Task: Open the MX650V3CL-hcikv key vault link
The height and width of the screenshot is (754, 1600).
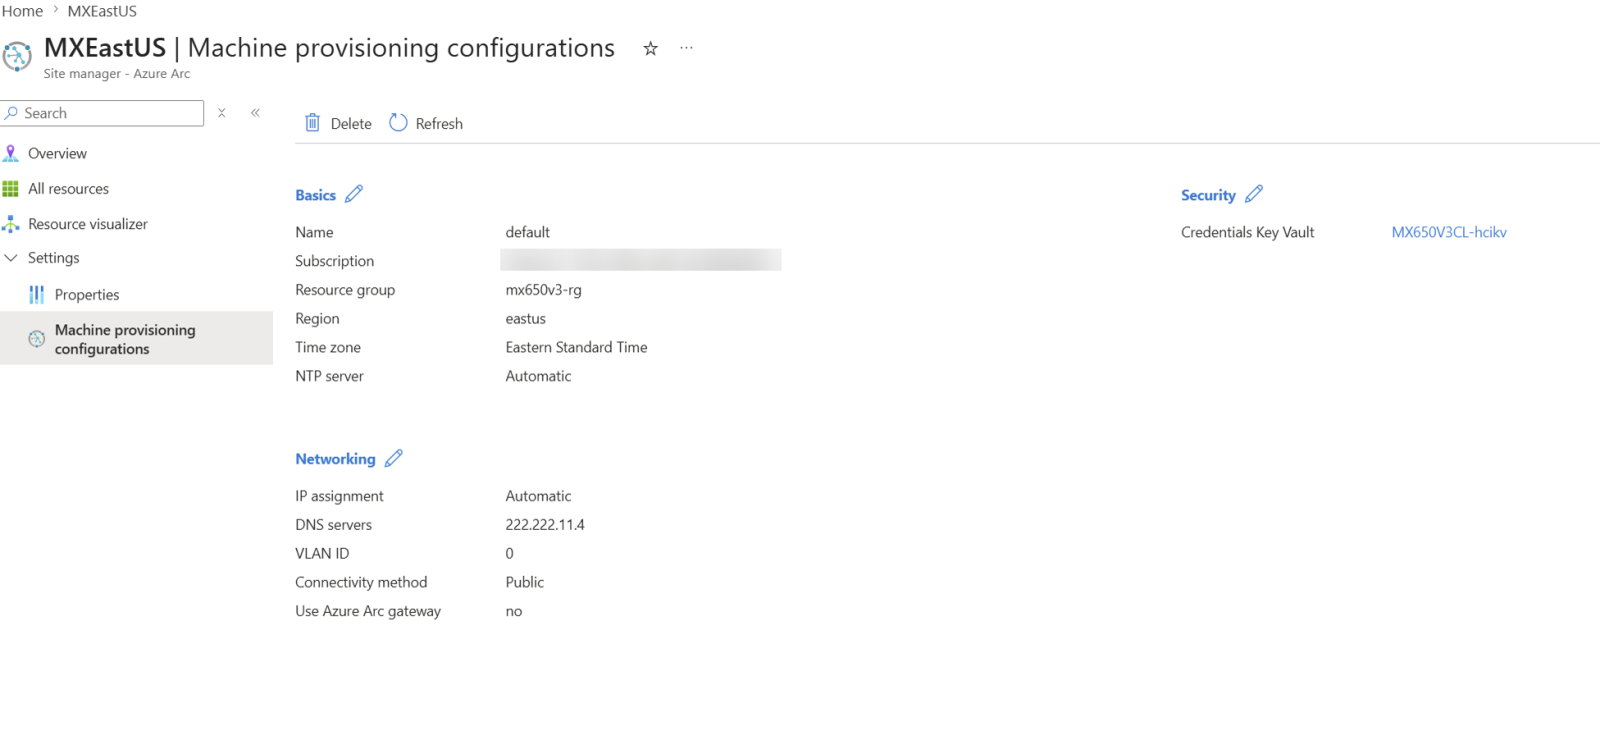Action: pyautogui.click(x=1449, y=232)
